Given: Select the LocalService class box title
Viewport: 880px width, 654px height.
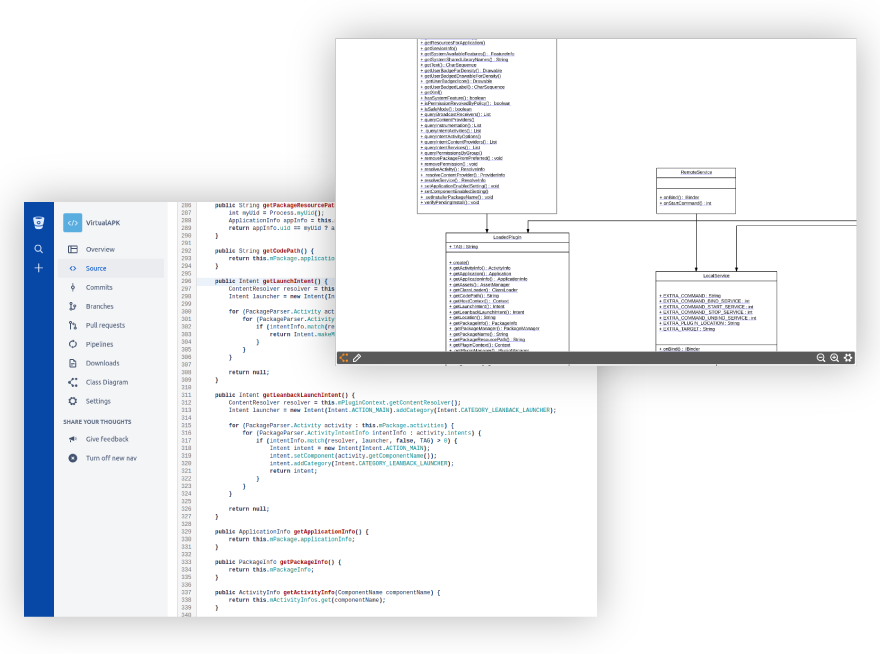Looking at the screenshot, I should click(716, 276).
